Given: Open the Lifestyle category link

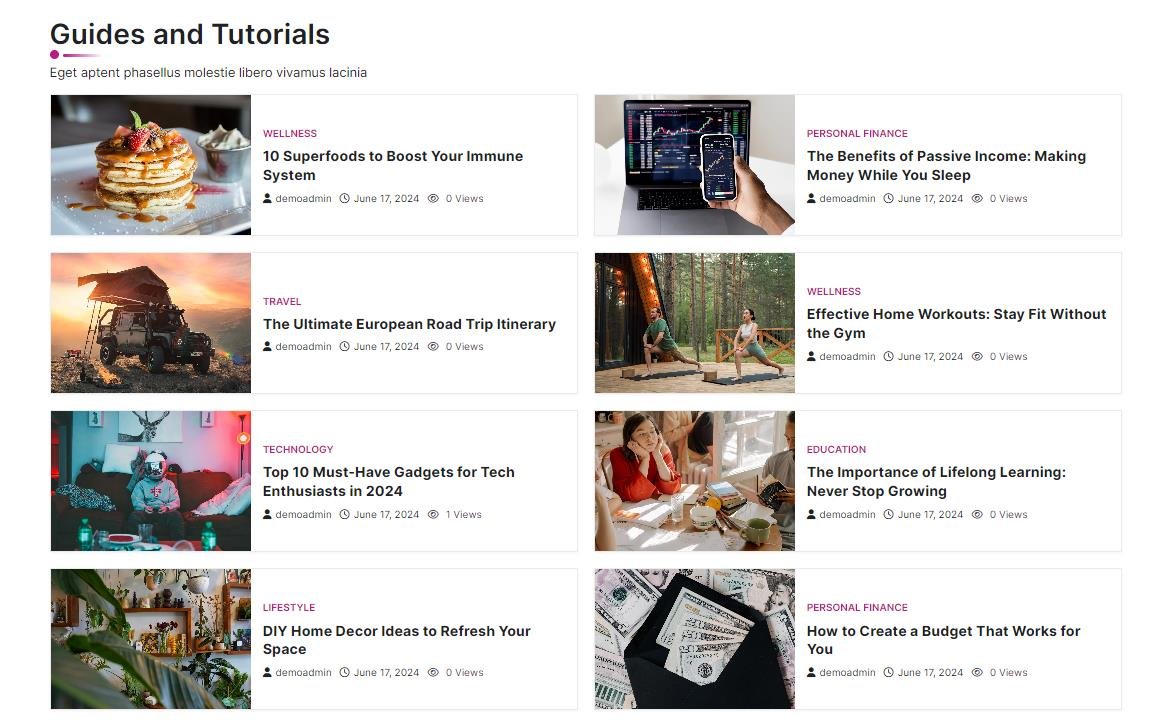Looking at the screenshot, I should click(289, 607).
